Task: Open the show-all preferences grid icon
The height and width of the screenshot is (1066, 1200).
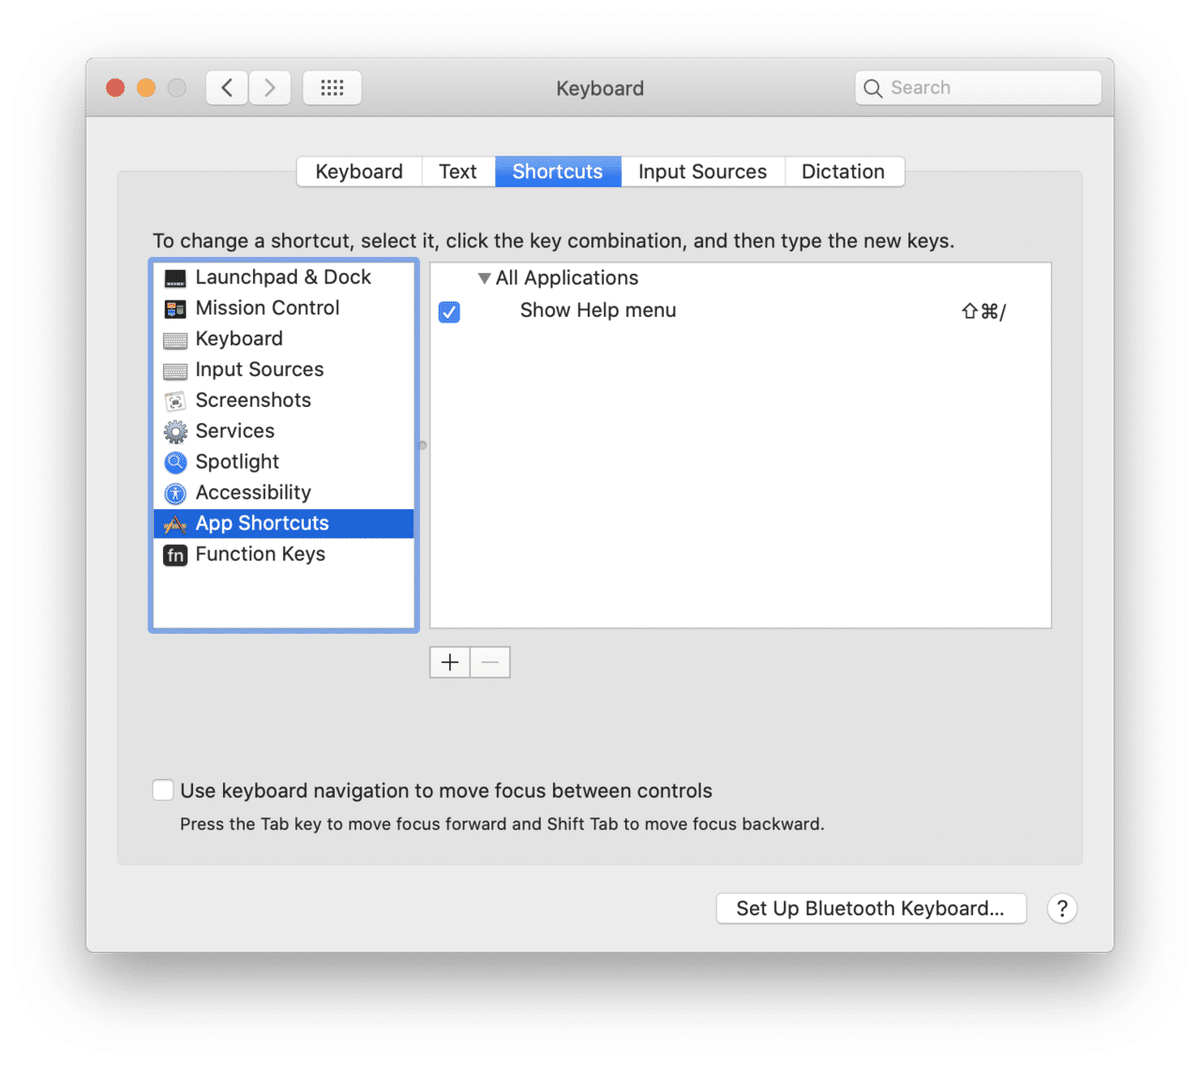Action: (x=332, y=87)
